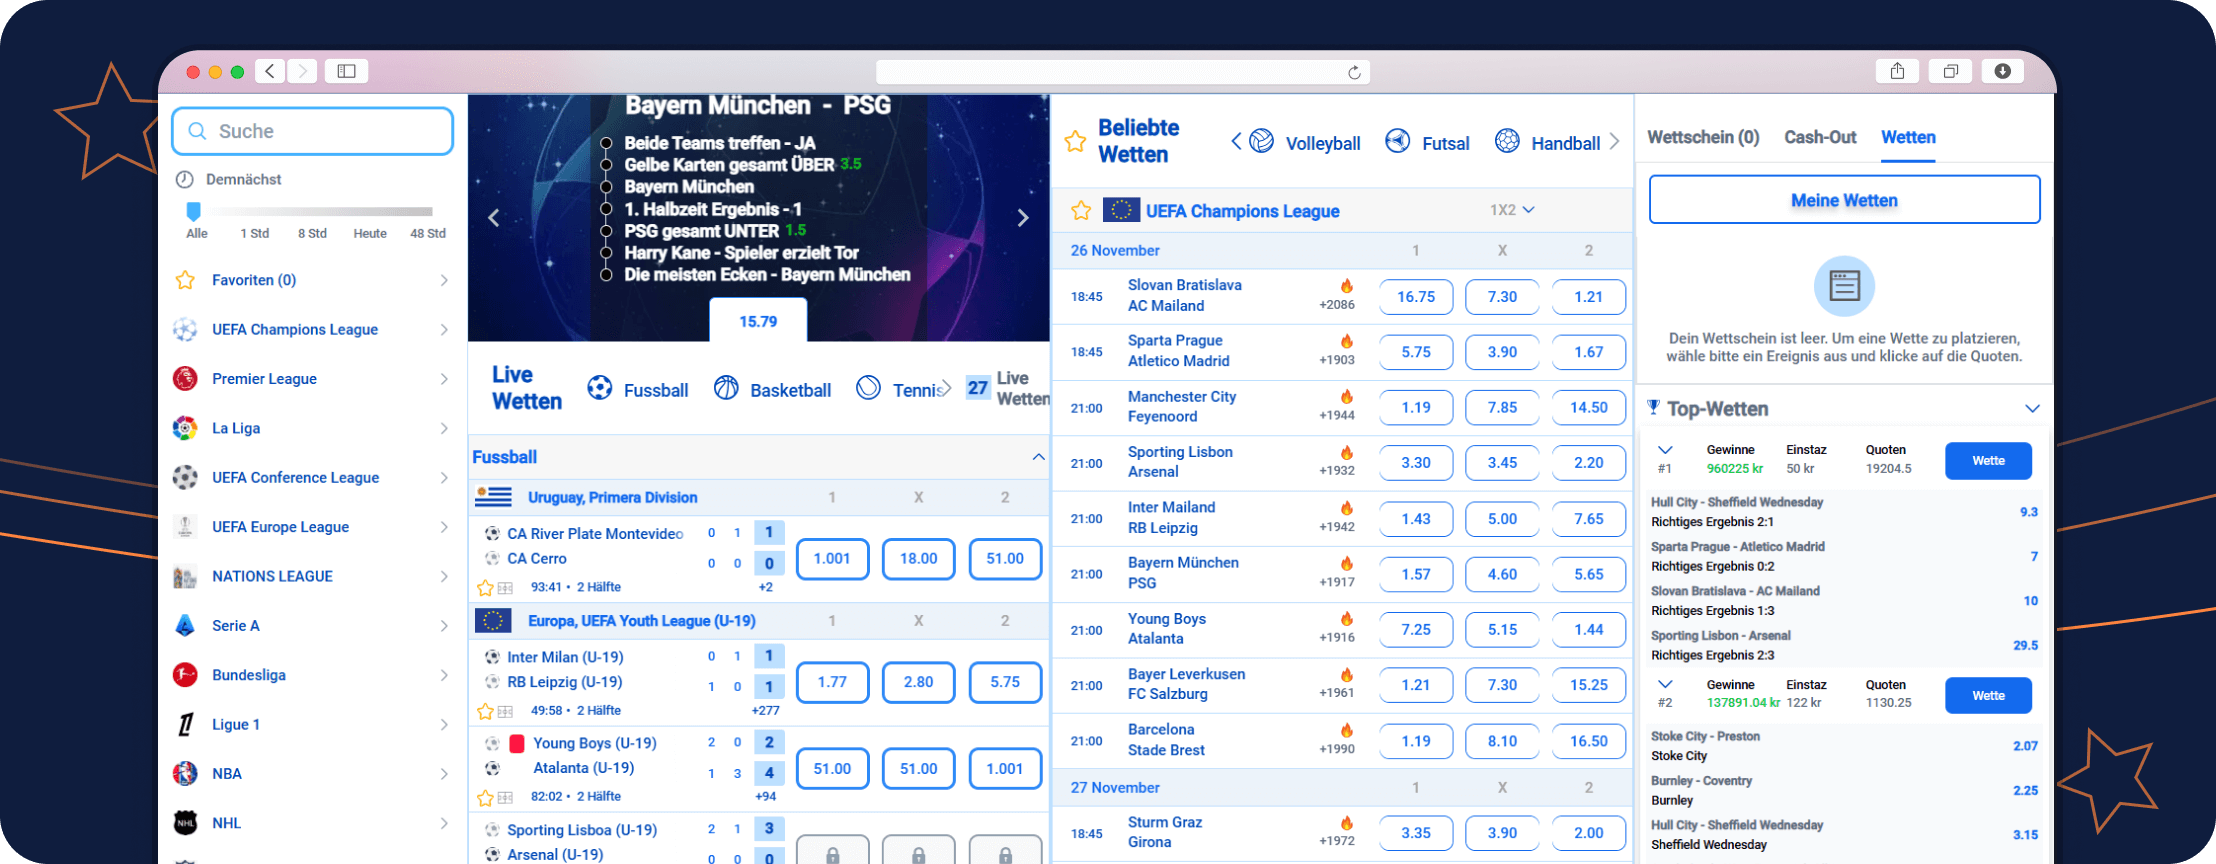2216x864 pixels.
Task: Expand UEFA Champions League sidebar chevron
Action: tap(444, 329)
